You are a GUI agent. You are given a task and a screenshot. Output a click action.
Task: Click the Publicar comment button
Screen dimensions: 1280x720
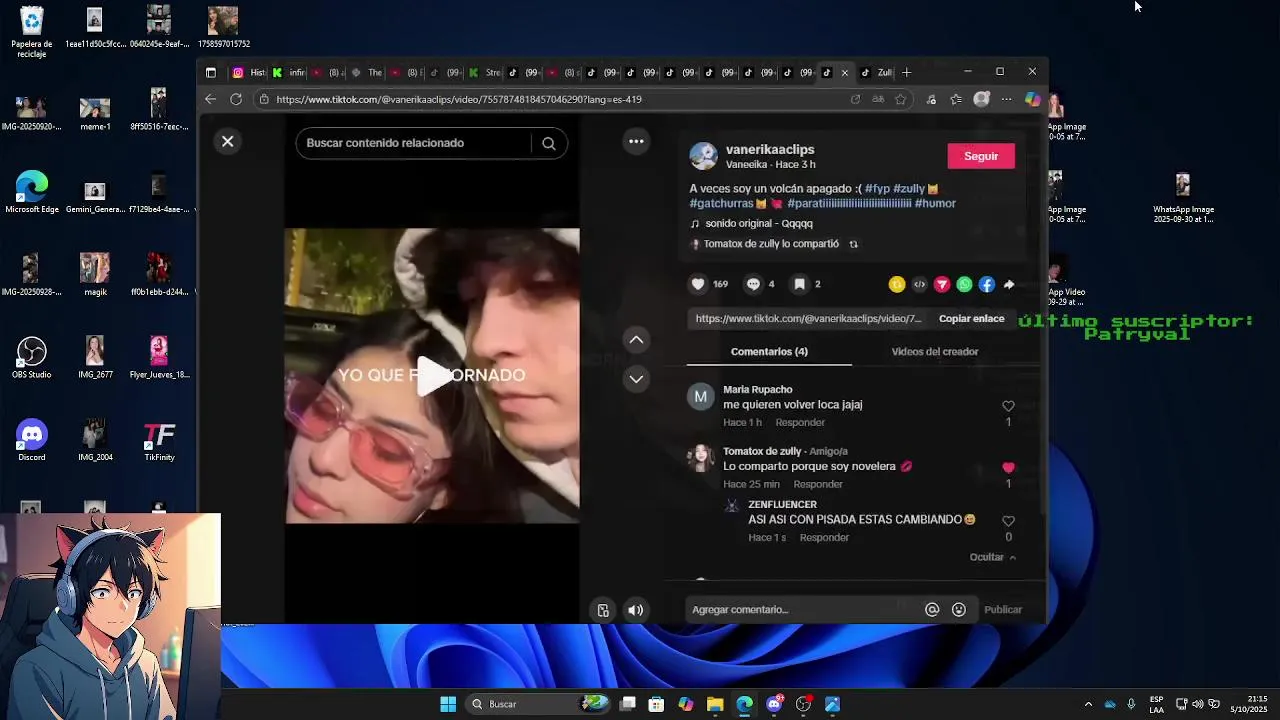click(x=1003, y=610)
